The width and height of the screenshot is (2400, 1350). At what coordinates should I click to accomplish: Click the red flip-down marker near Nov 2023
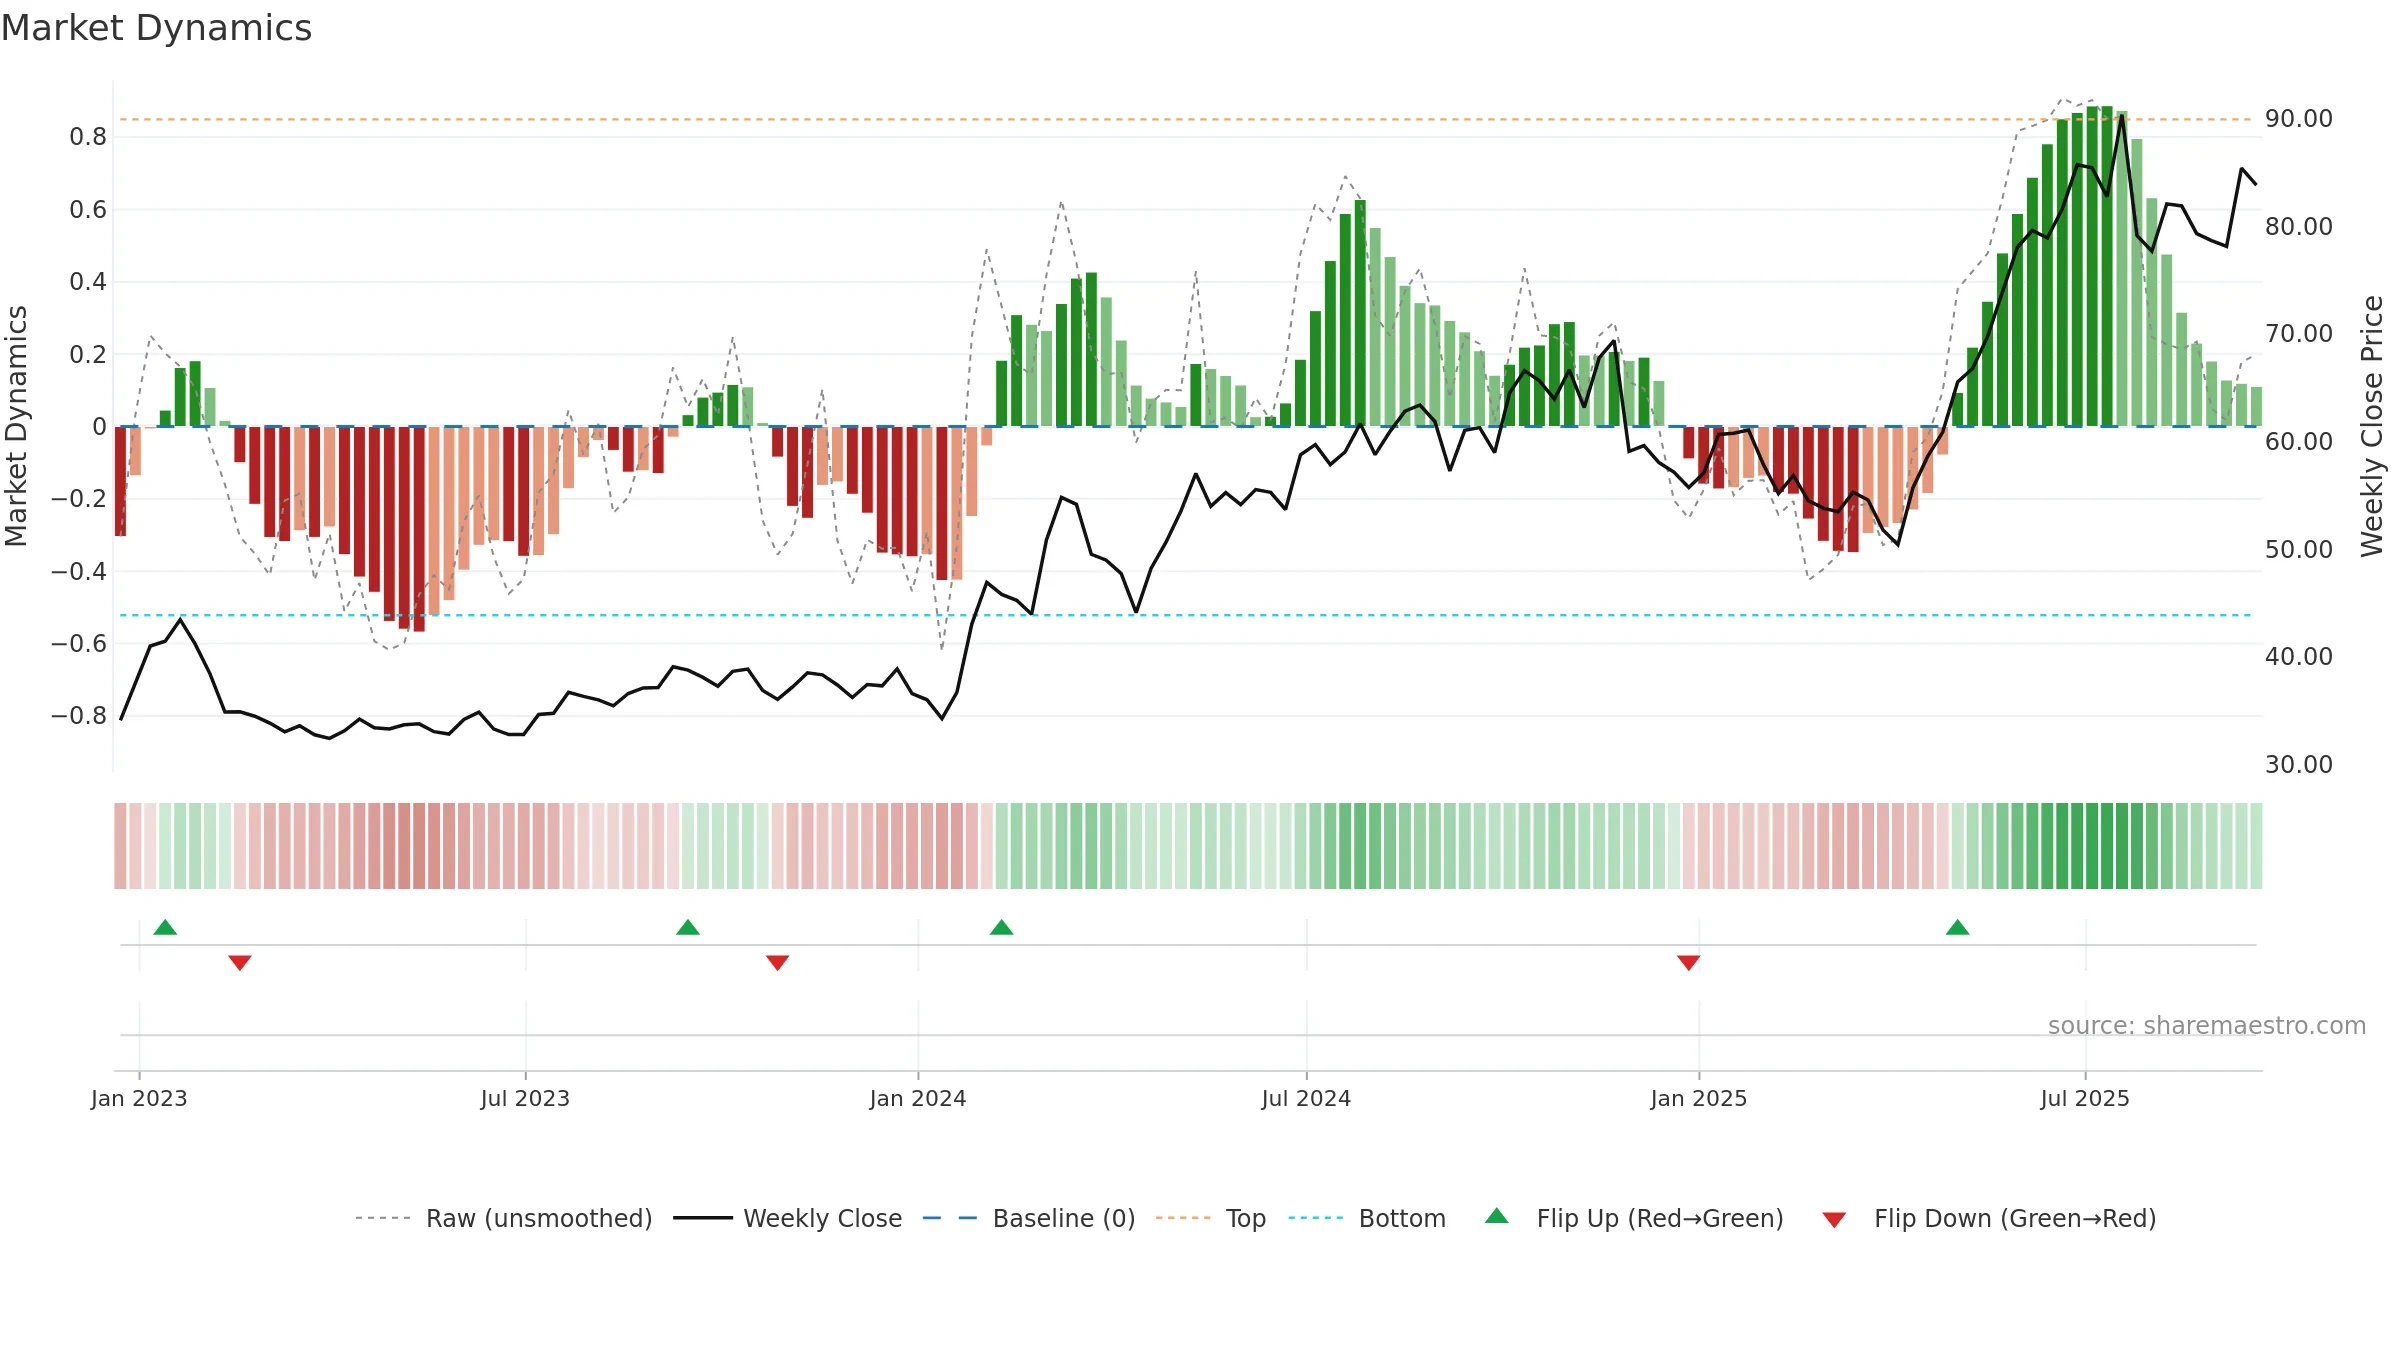pyautogui.click(x=777, y=962)
